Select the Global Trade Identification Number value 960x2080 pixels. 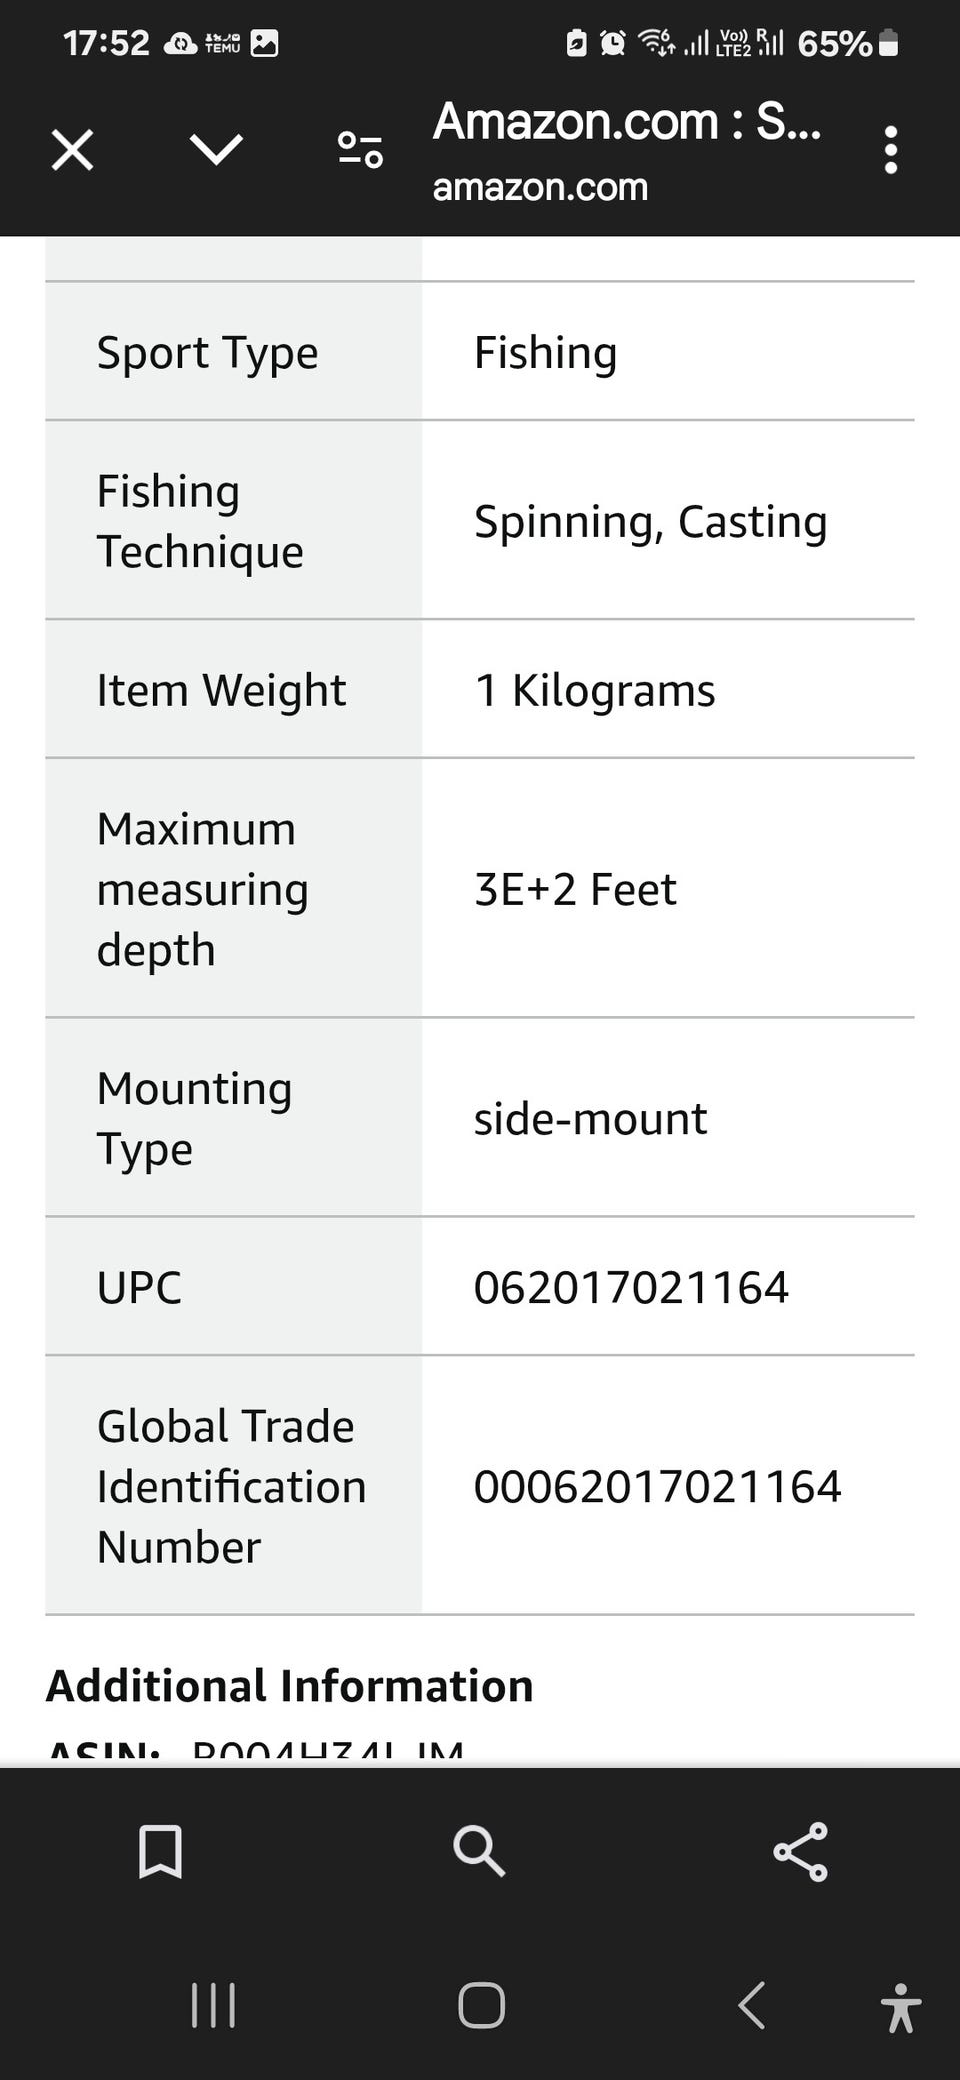[657, 1486]
